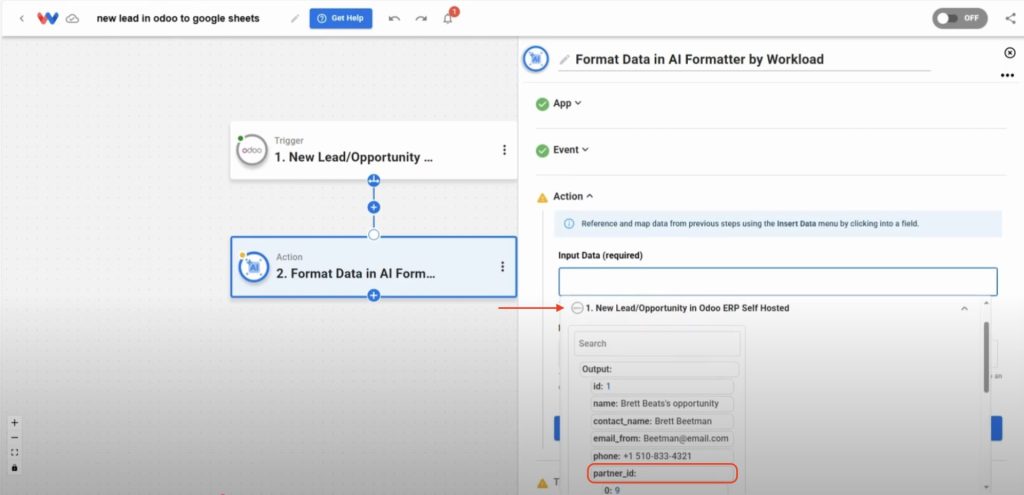This screenshot has width=1024, height=495.
Task: Go back using the left chevron arrow
Action: tap(22, 18)
